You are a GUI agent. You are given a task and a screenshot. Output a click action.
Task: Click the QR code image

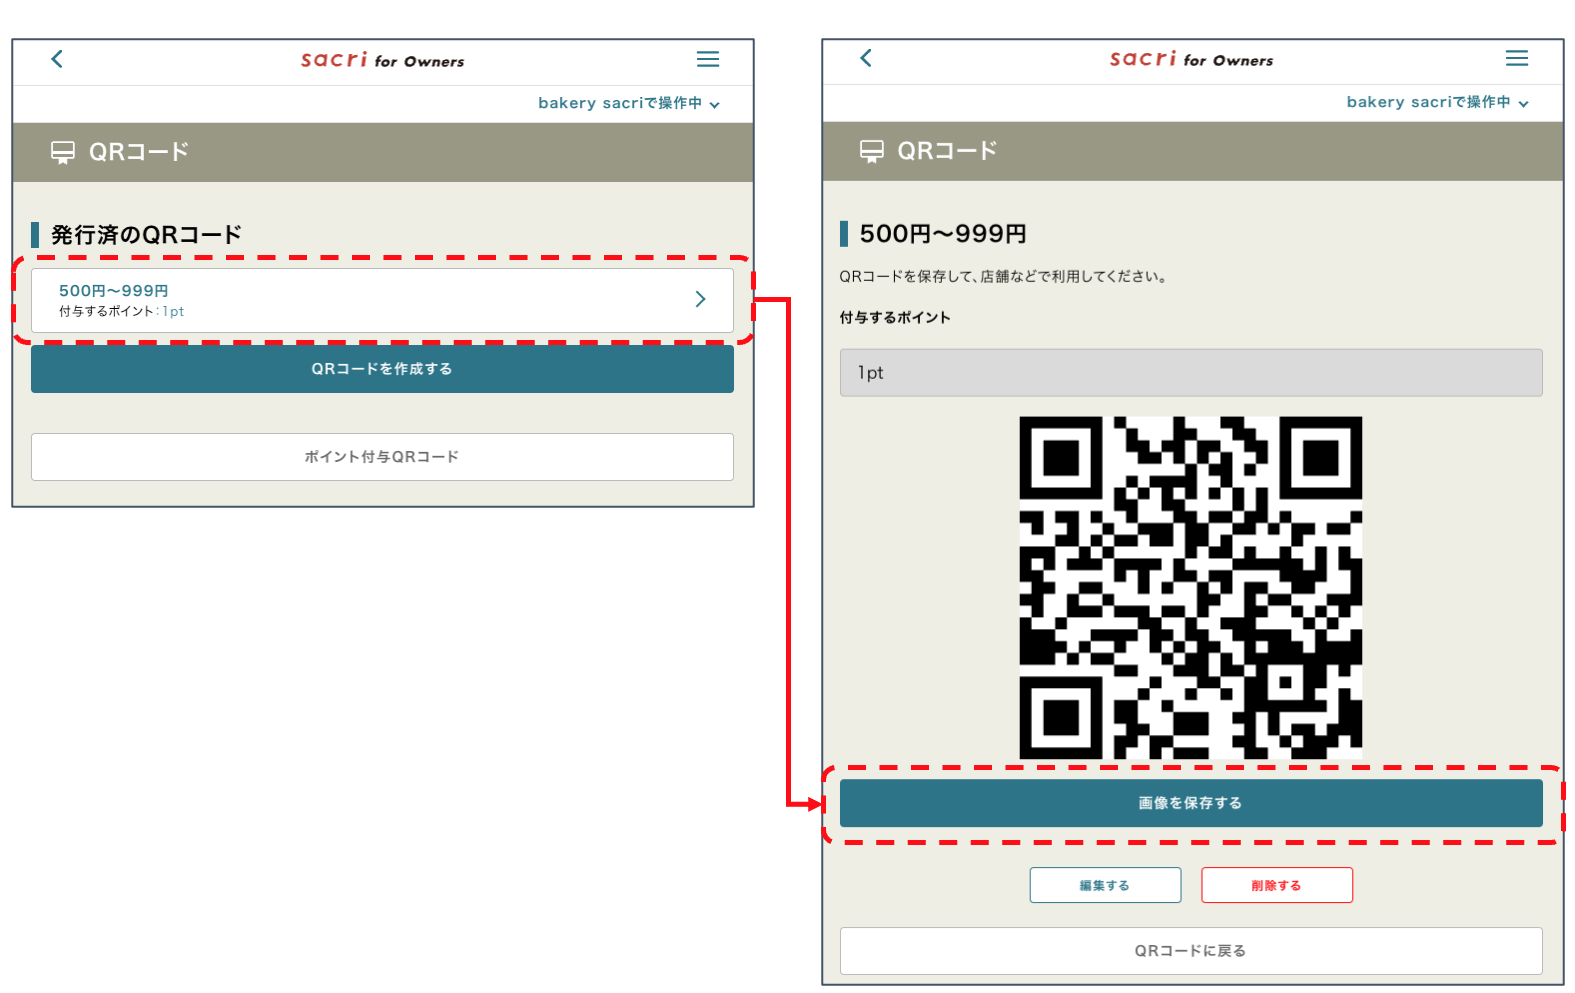[1191, 588]
